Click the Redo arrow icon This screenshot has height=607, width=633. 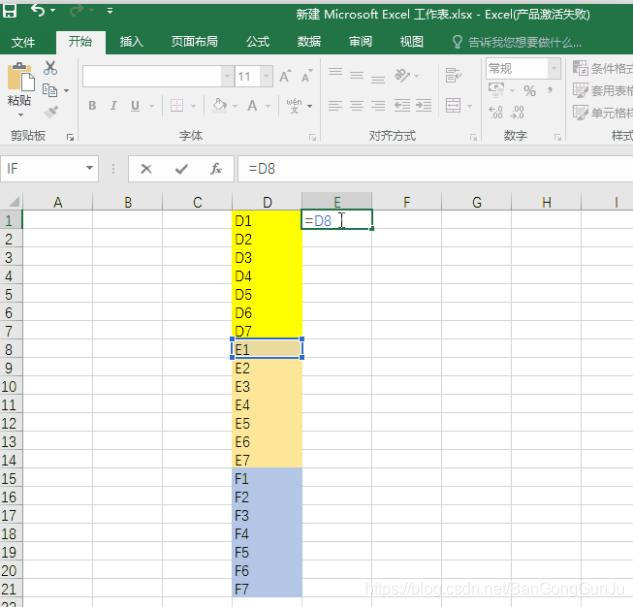(x=75, y=11)
